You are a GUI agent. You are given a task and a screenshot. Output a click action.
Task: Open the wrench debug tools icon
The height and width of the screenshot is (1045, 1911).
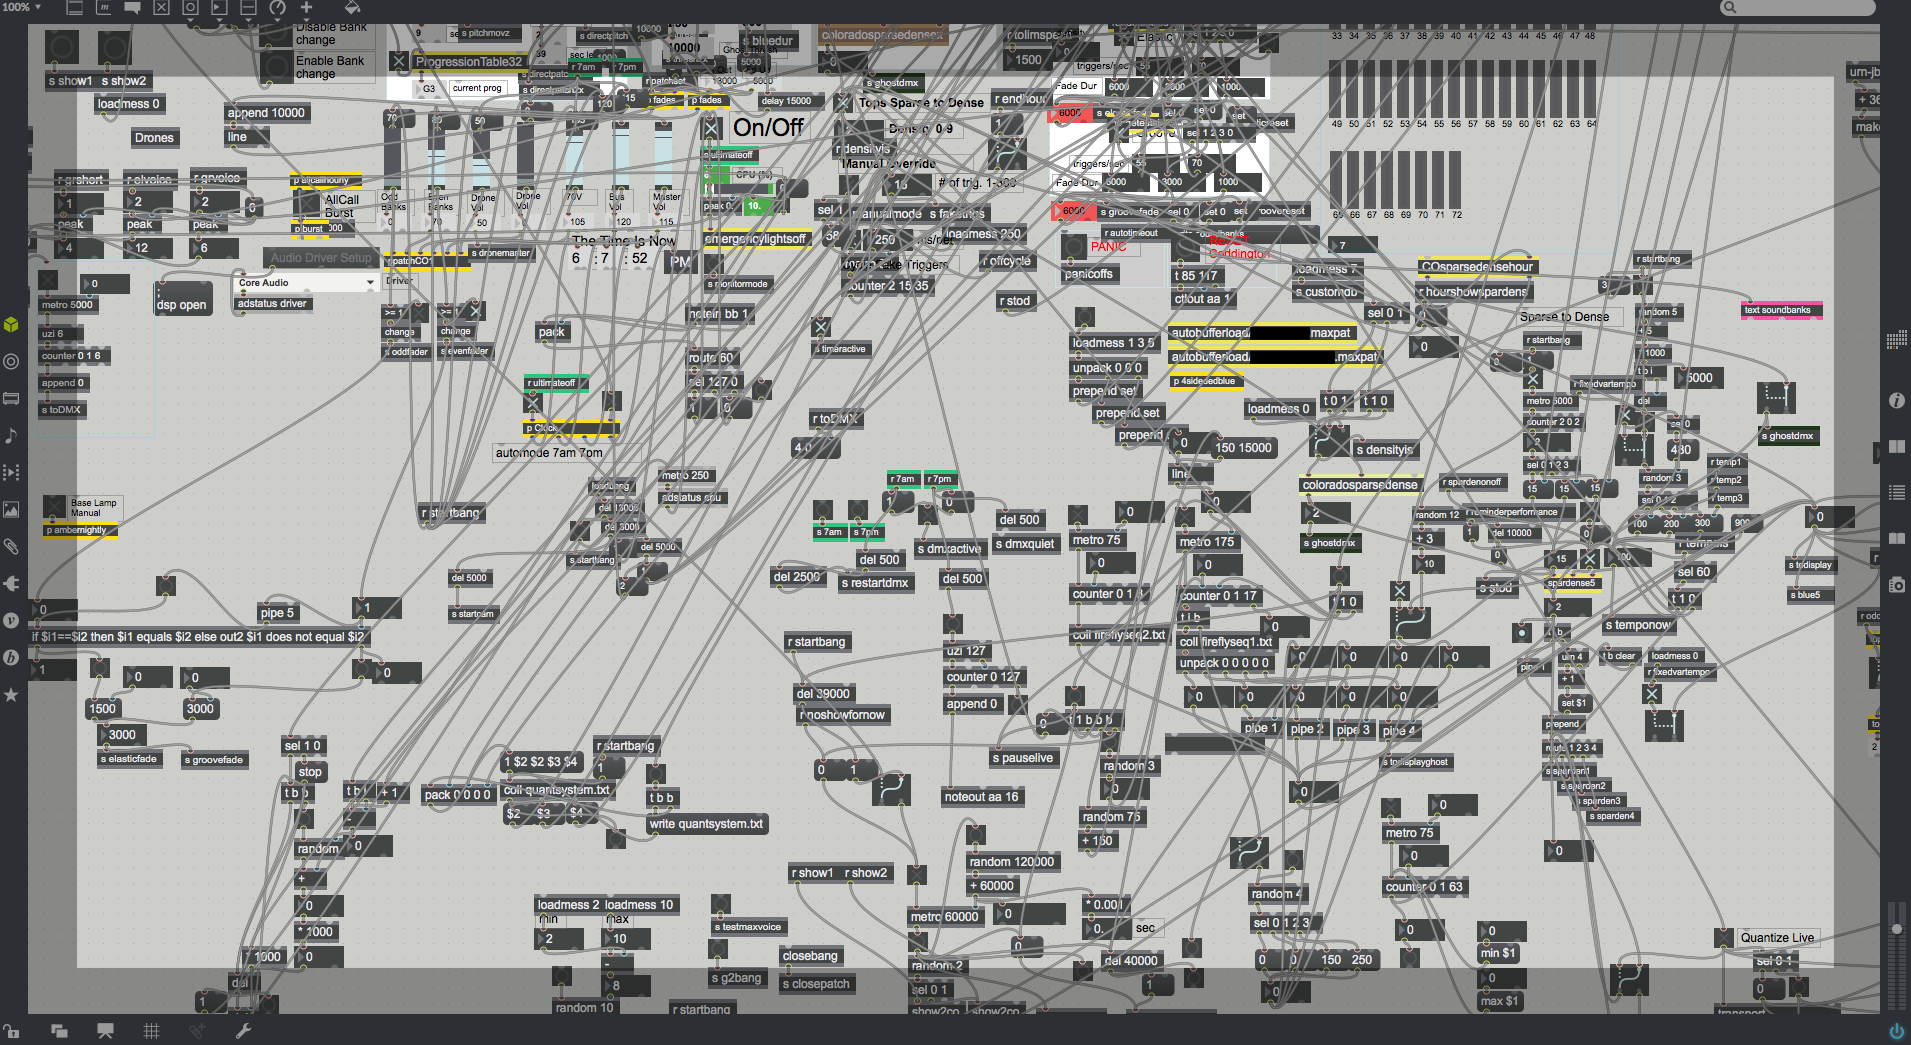[243, 1031]
